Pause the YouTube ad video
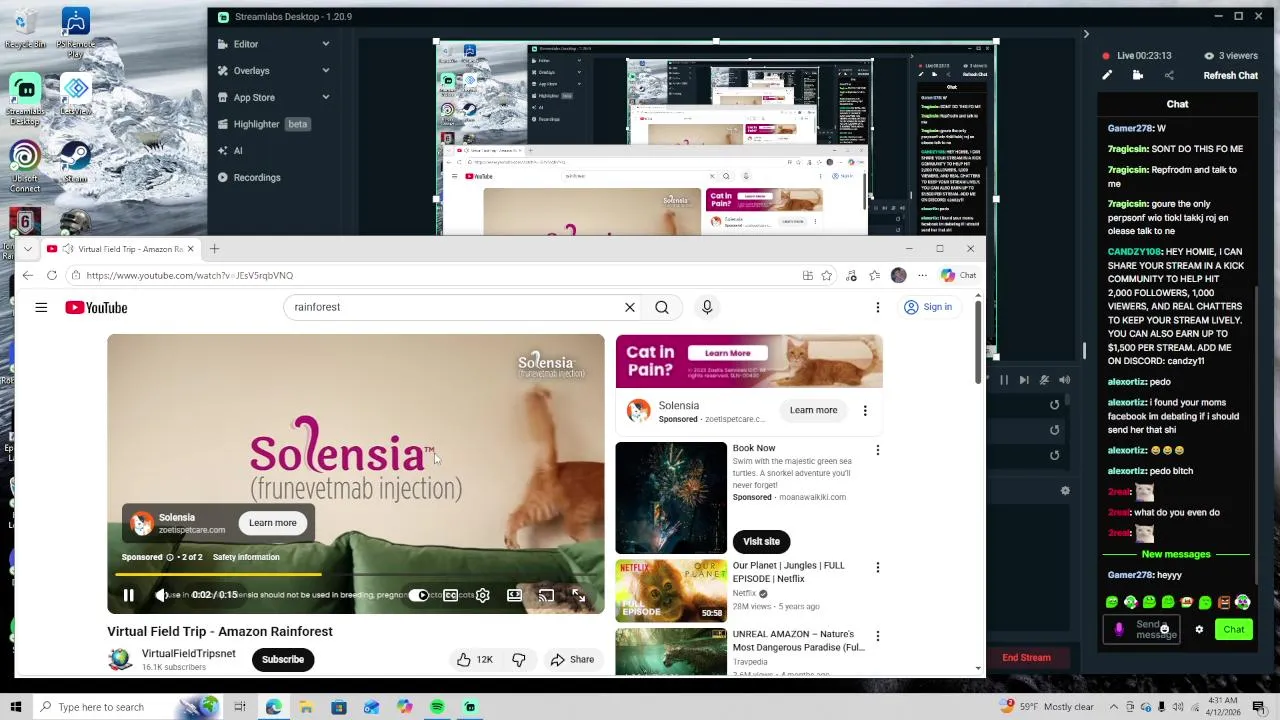This screenshot has height=720, width=1280. [x=128, y=595]
